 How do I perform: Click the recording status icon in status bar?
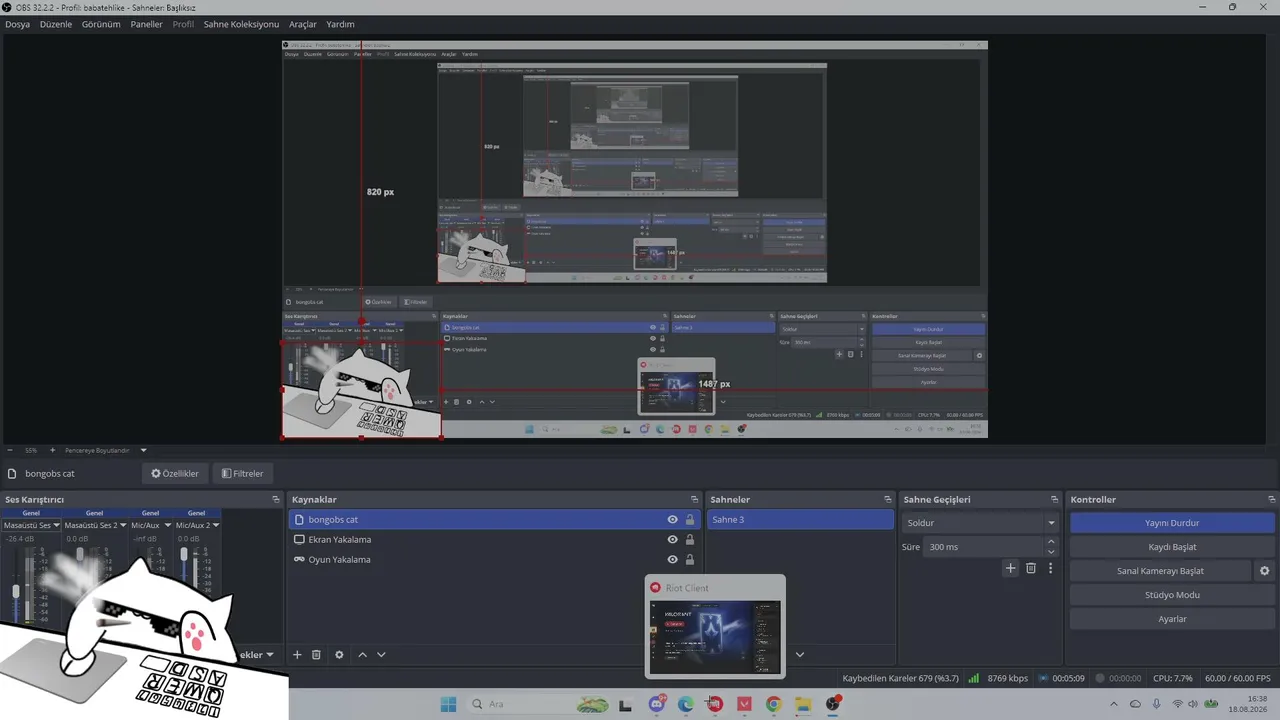tap(1100, 678)
